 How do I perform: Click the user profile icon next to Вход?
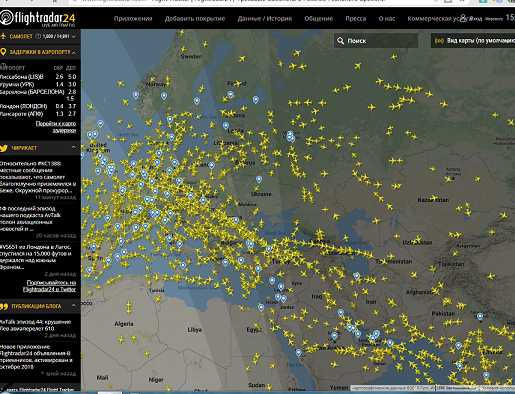pyautogui.click(x=463, y=18)
